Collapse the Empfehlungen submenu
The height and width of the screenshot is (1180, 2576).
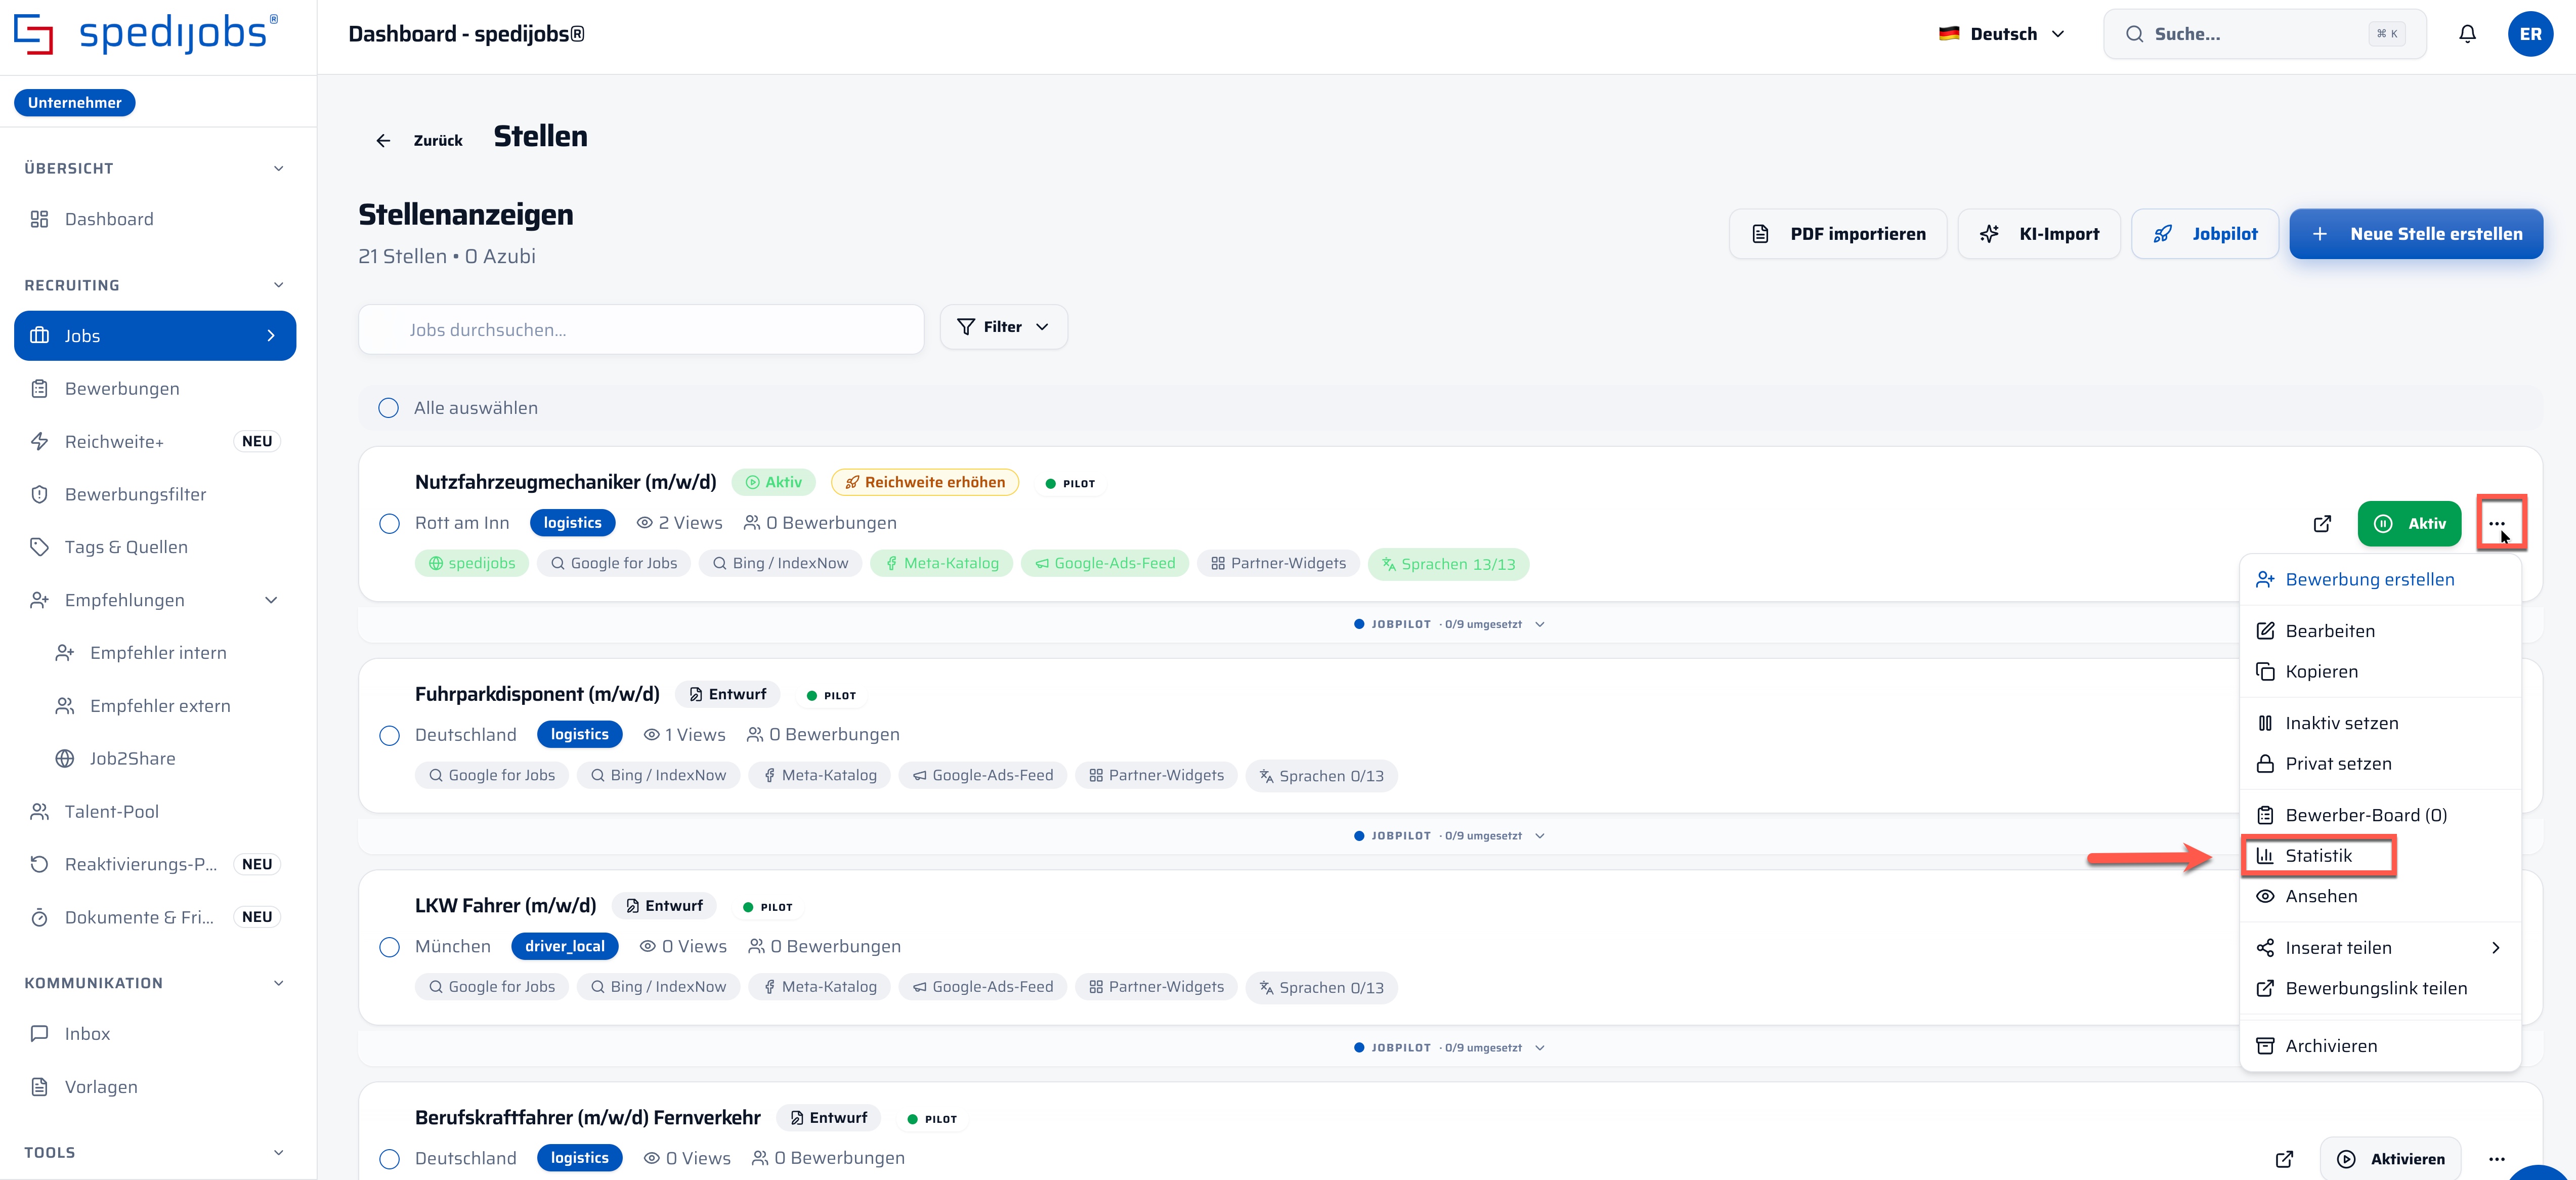(271, 600)
